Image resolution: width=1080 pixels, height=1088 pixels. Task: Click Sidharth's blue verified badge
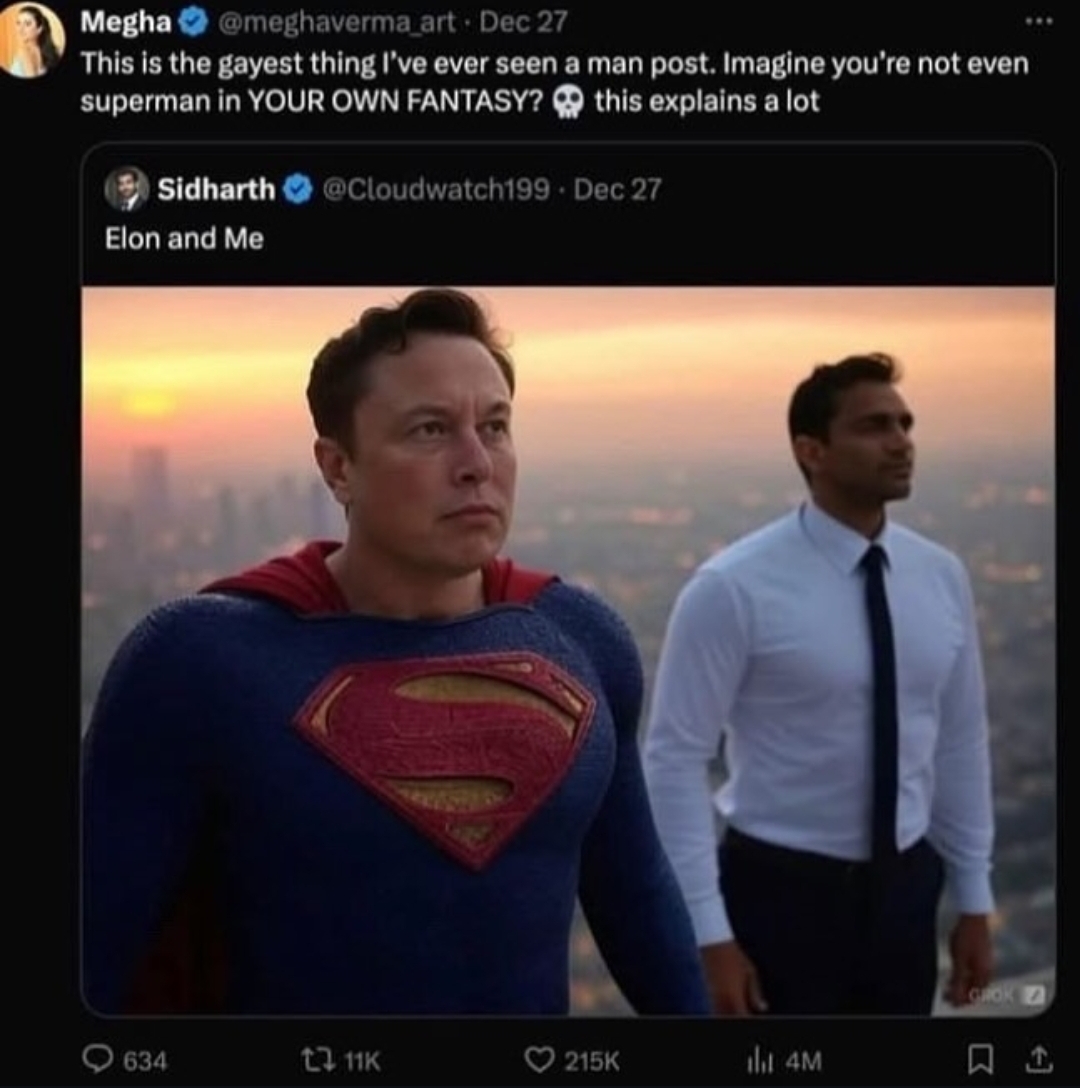[298, 189]
